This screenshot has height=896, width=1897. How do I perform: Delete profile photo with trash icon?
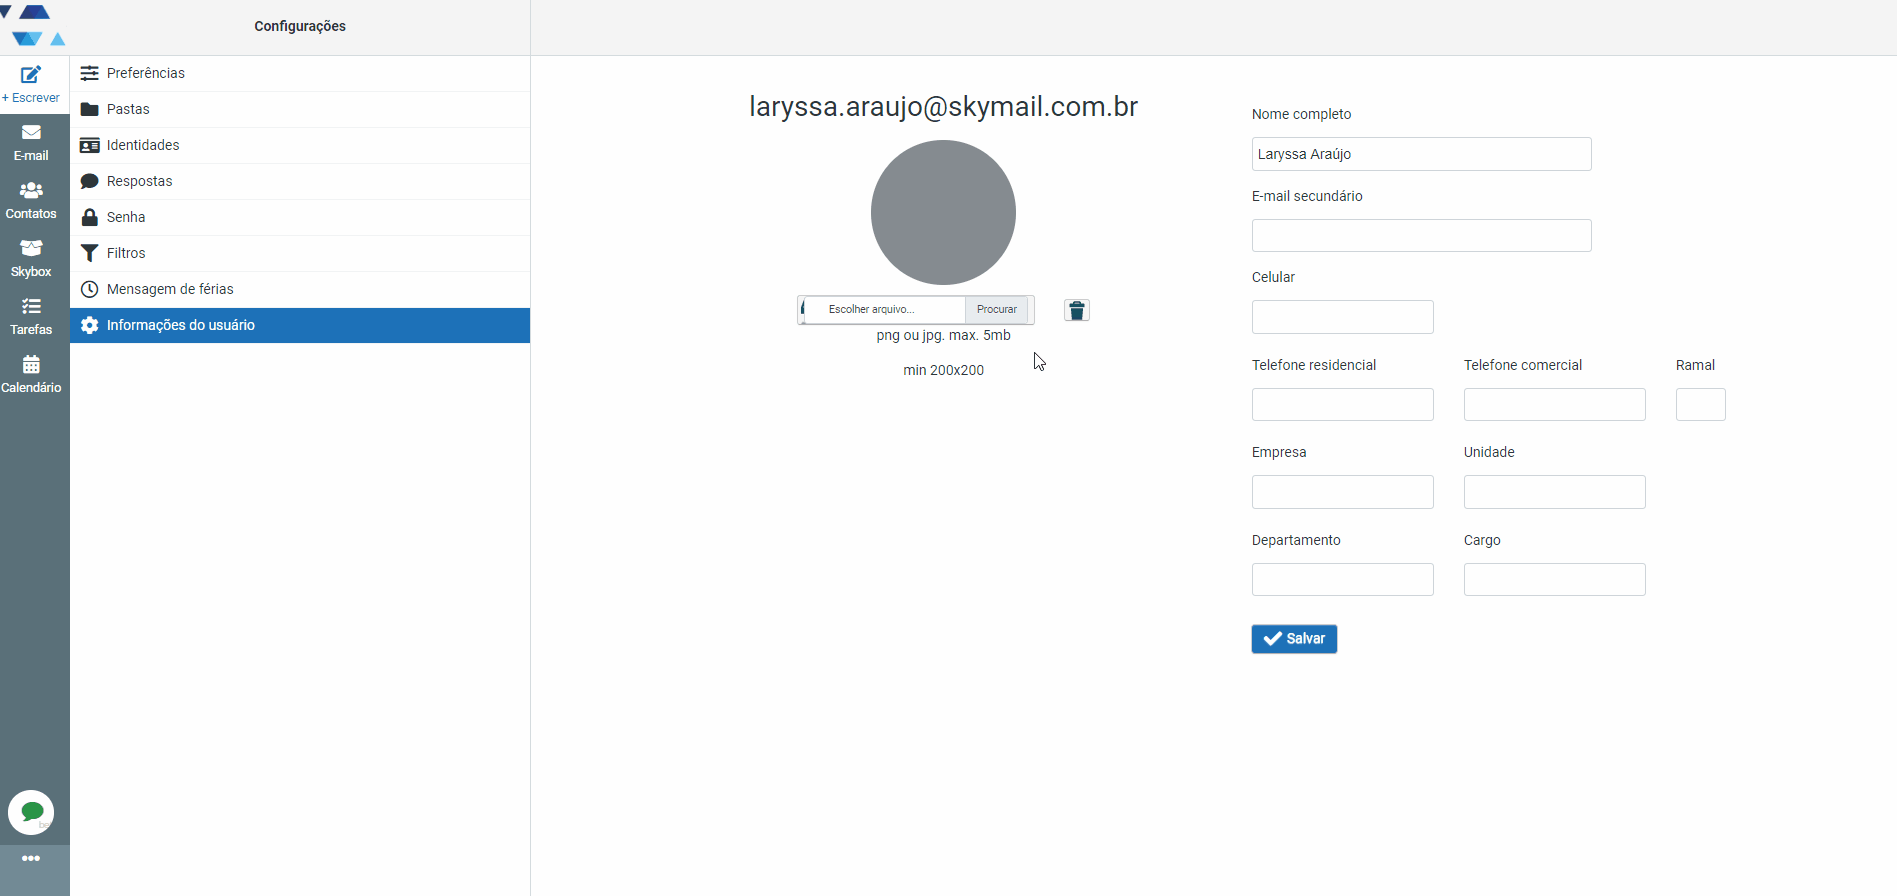point(1077,310)
